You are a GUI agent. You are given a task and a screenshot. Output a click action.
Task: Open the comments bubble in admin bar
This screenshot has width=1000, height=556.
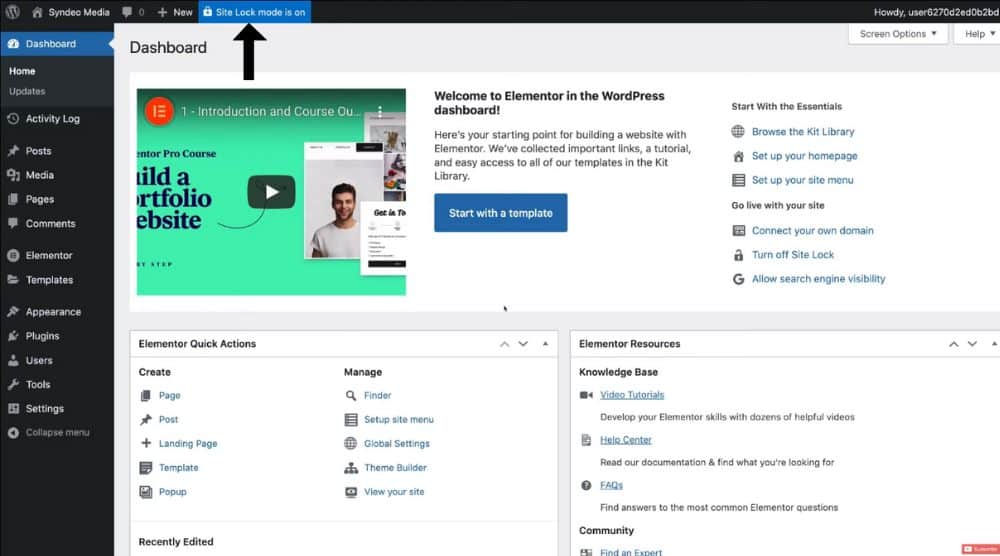133,12
